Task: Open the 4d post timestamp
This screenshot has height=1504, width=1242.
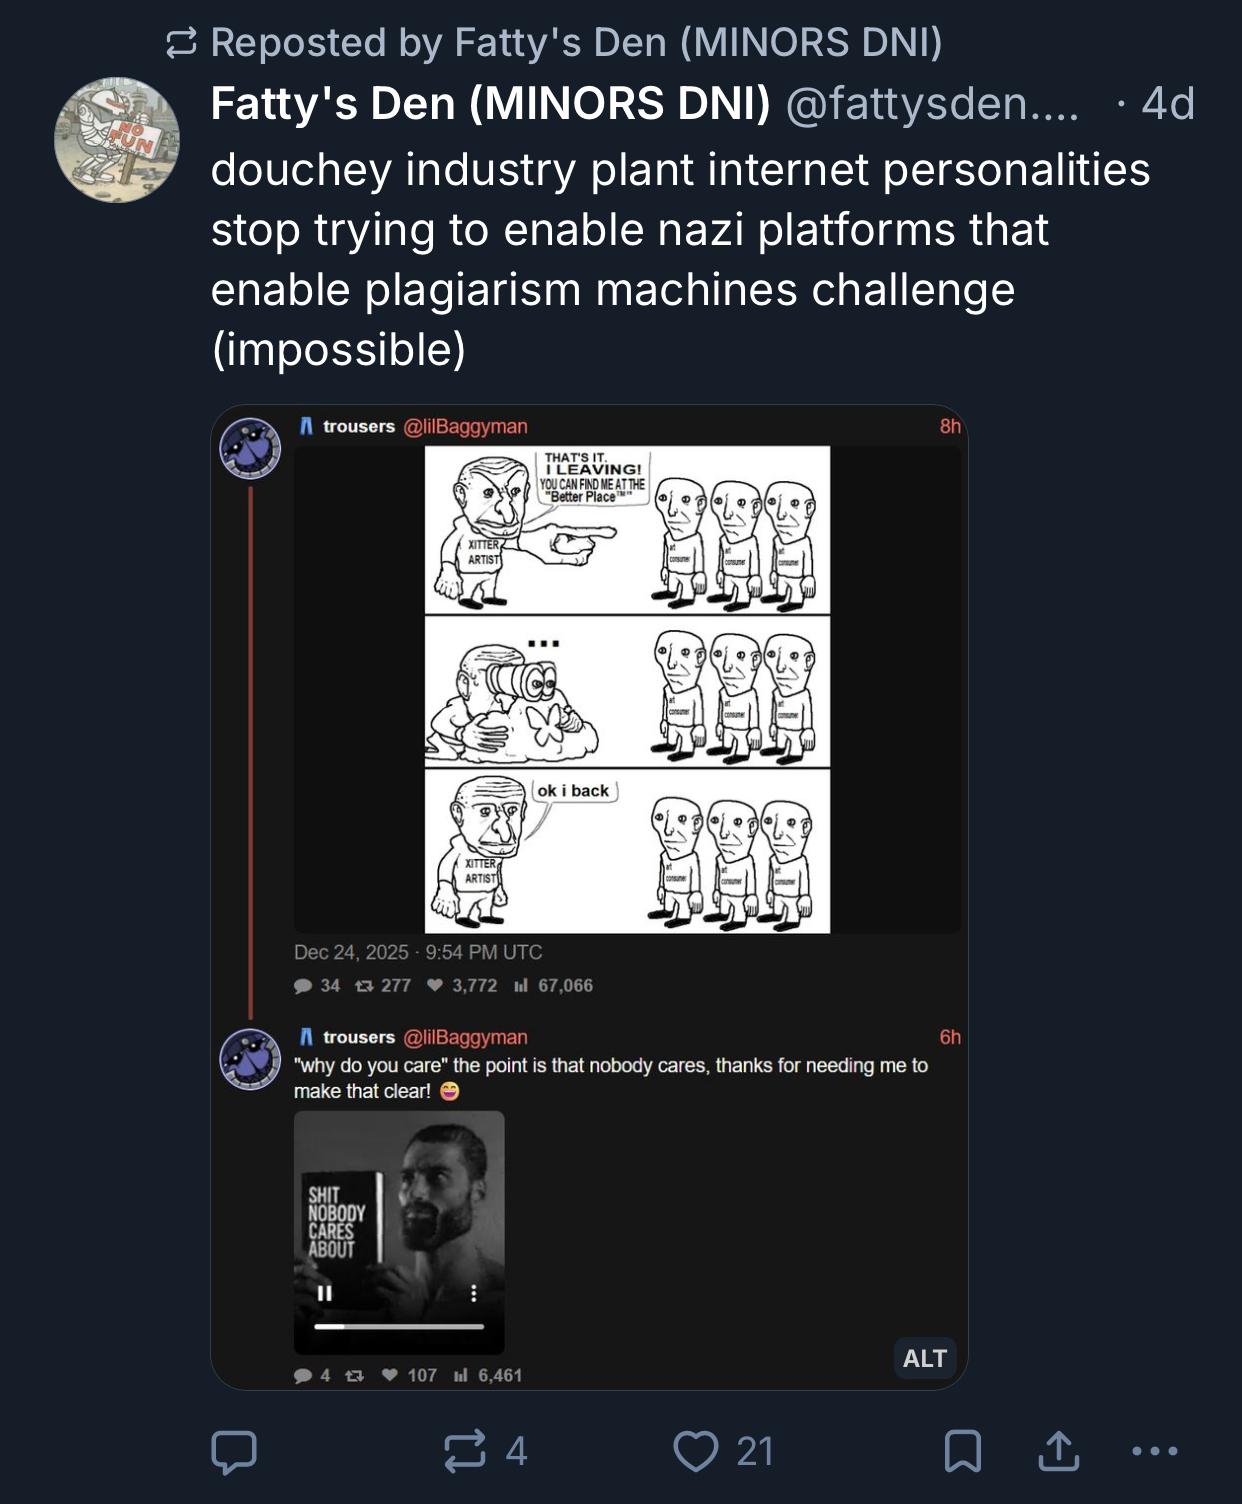Action: (x=1167, y=103)
